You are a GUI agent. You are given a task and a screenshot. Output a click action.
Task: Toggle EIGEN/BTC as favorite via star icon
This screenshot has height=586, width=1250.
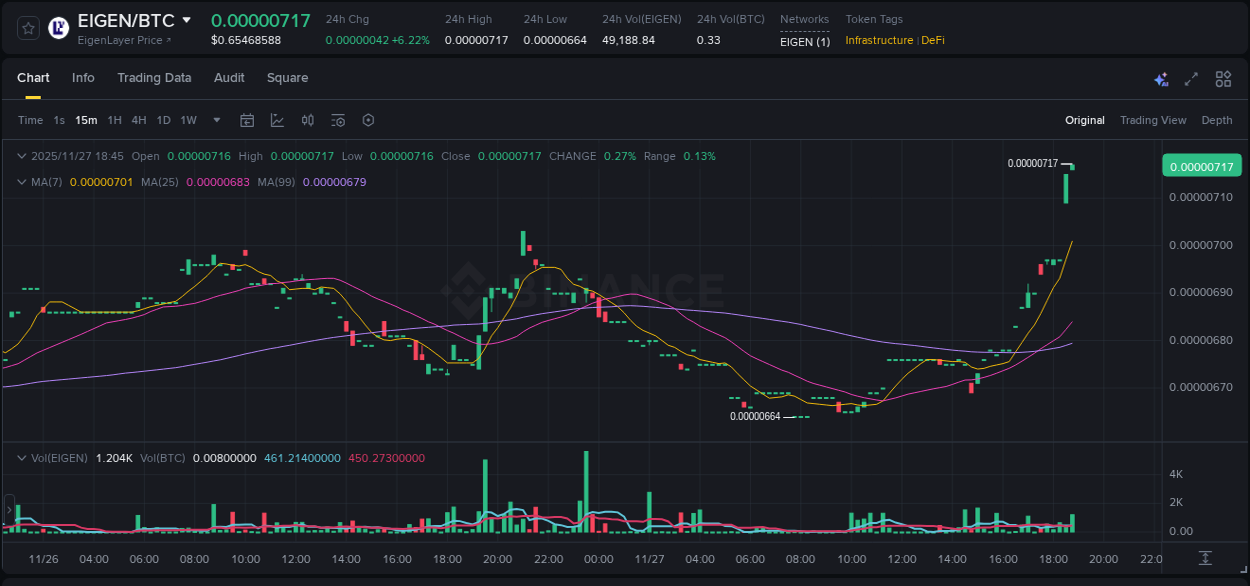pos(27,27)
